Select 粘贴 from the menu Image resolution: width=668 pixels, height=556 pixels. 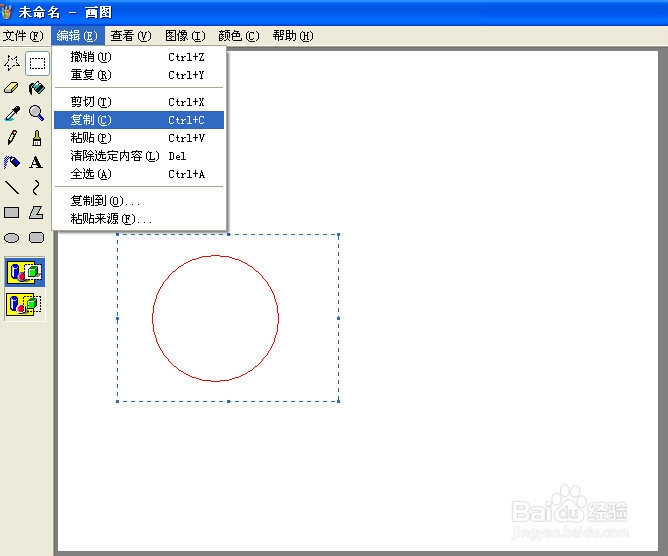coord(139,138)
